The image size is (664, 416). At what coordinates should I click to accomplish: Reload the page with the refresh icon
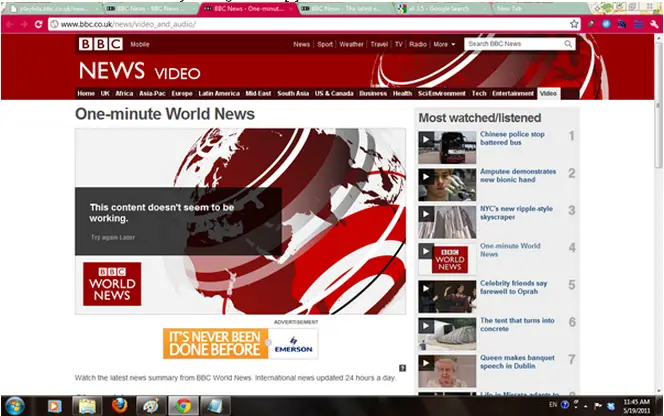pos(39,24)
